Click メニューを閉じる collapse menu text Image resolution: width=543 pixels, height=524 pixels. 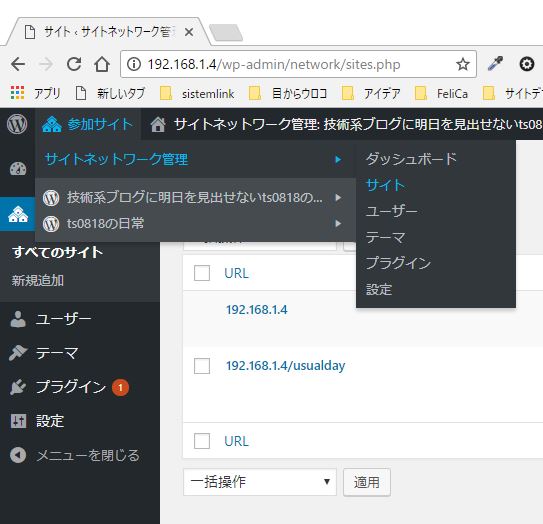tap(88, 455)
